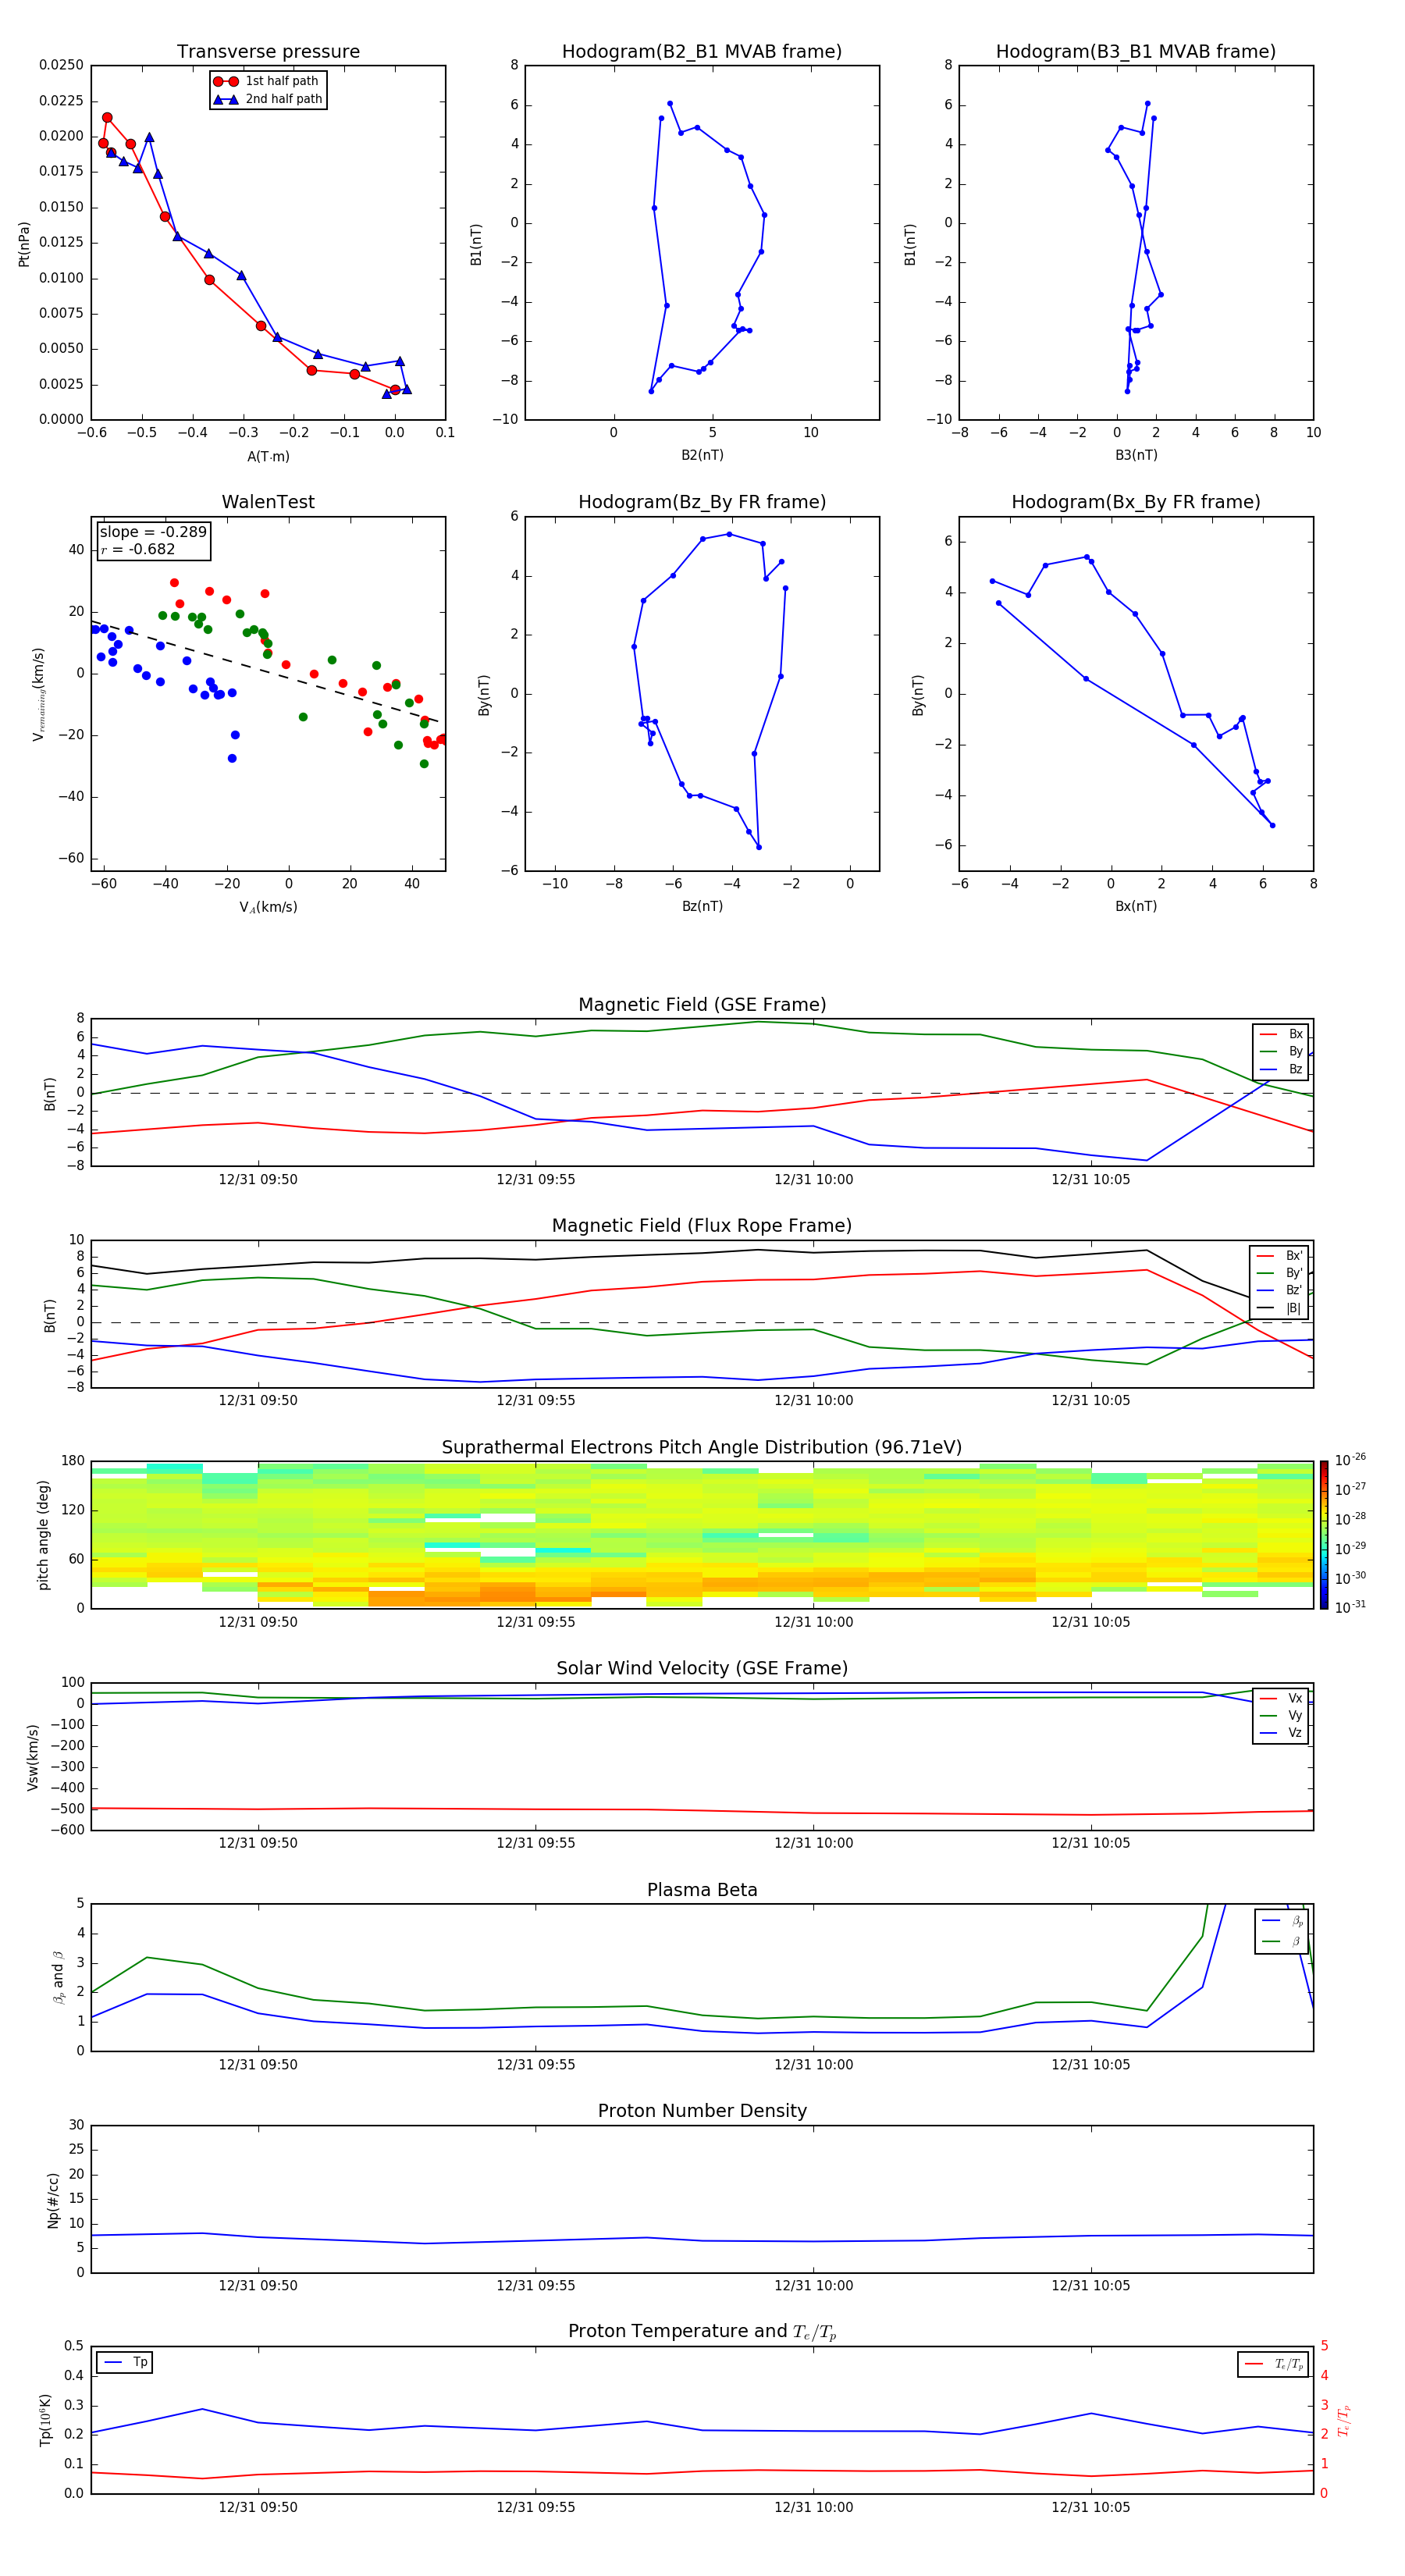
Task: Click the 'VA(km/s)' x-axis label
Action: click(x=268, y=907)
